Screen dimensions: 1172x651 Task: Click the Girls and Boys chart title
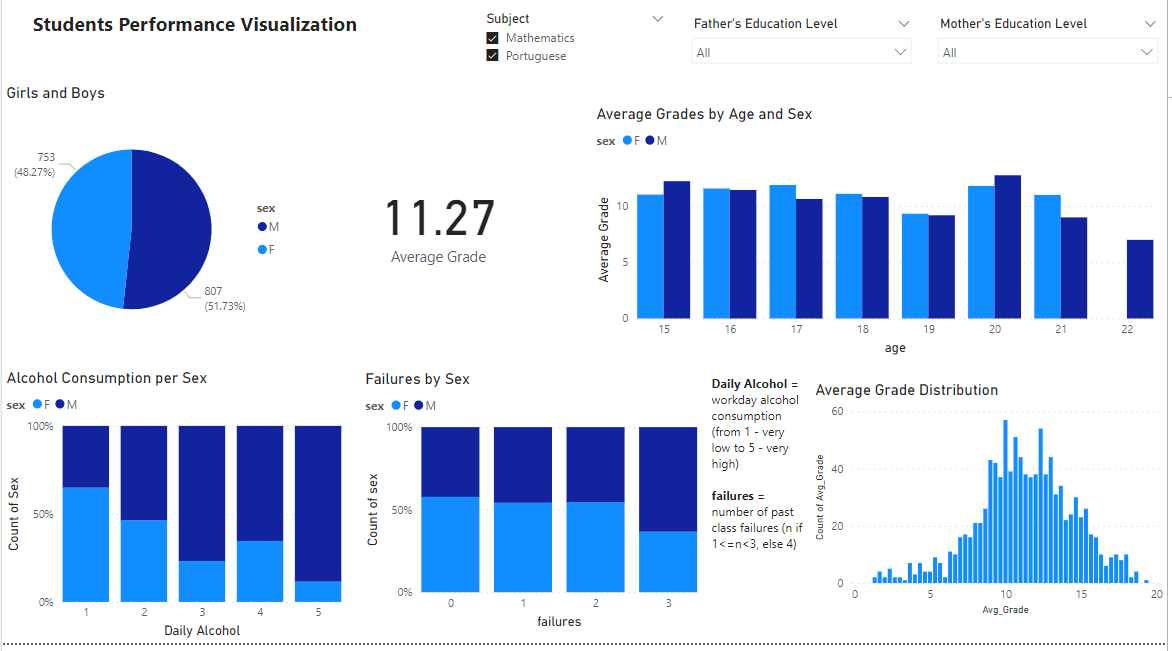pos(55,92)
